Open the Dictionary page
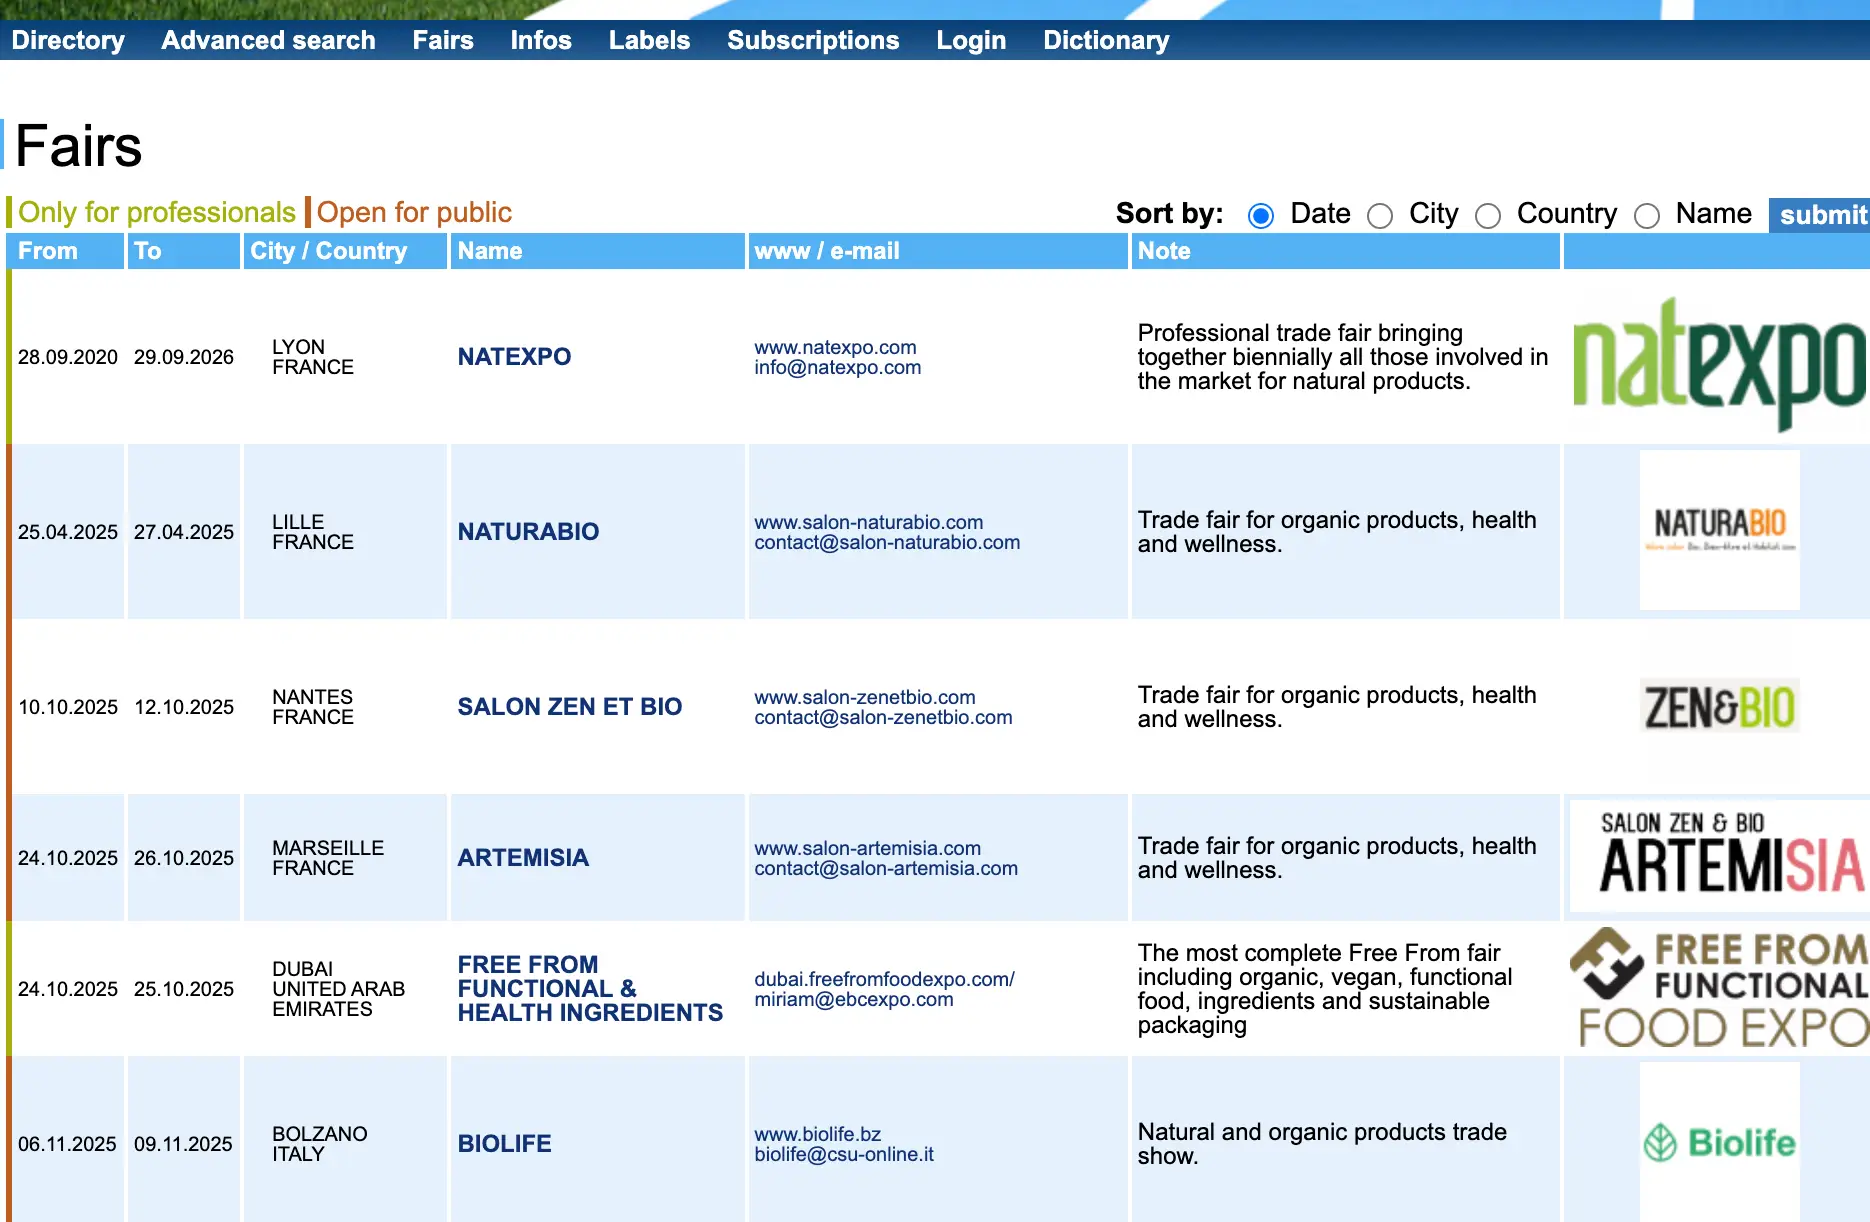1870x1222 pixels. click(x=1106, y=40)
